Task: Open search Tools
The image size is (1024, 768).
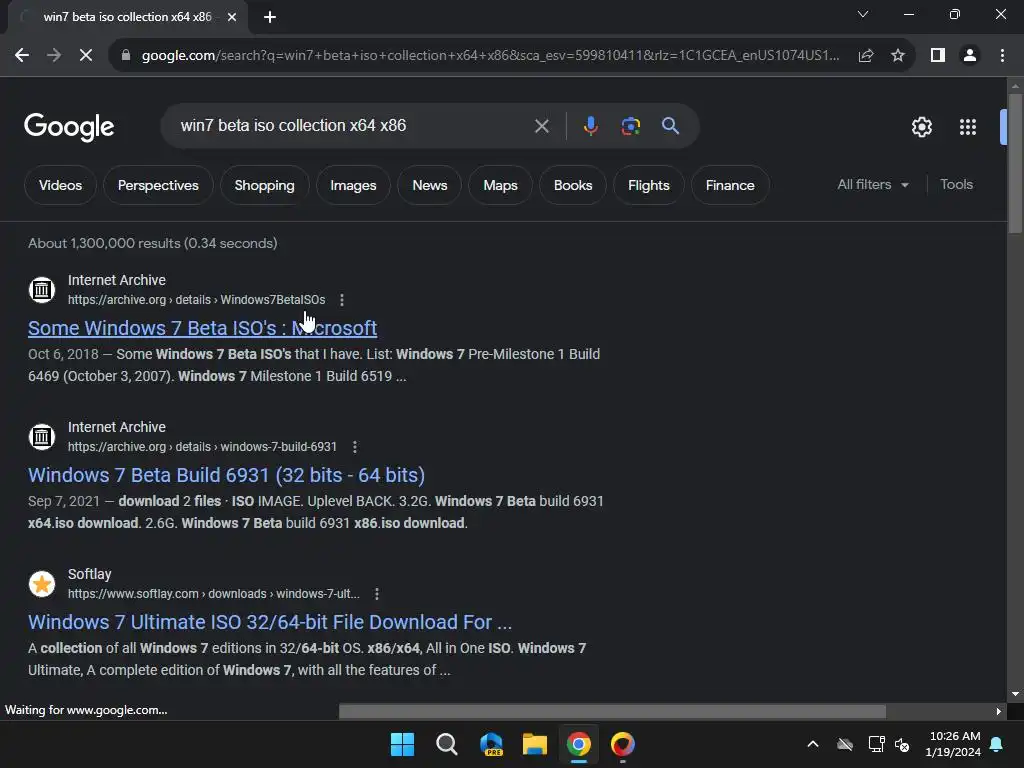Action: (956, 185)
